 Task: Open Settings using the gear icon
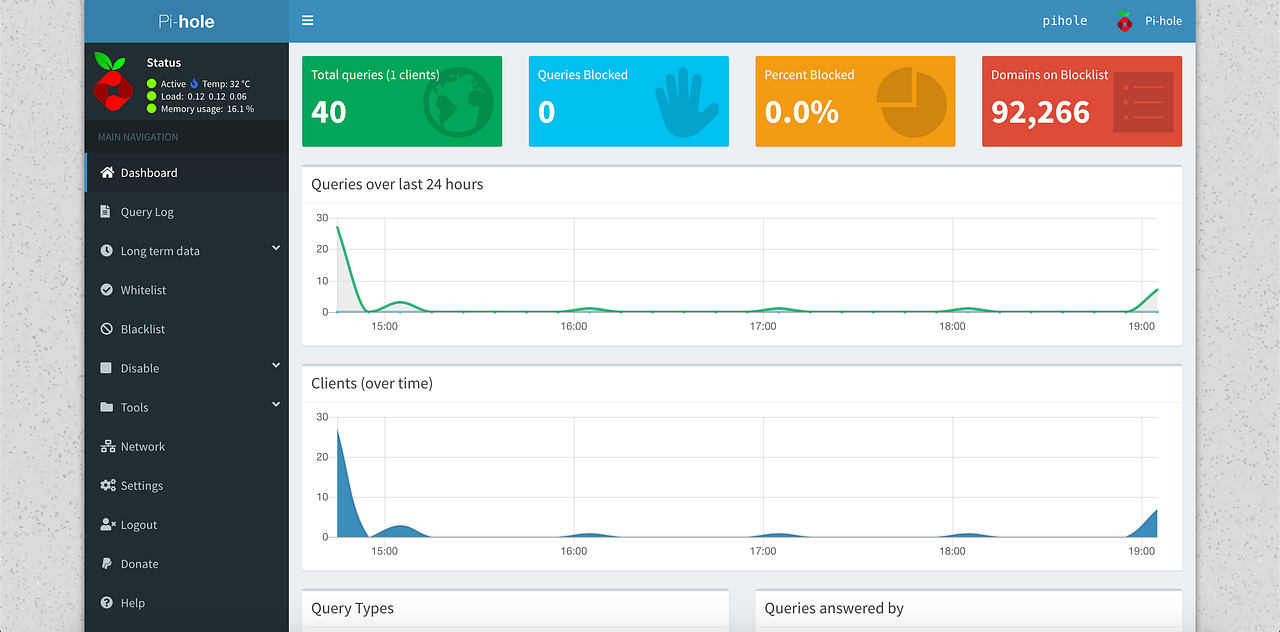[107, 485]
